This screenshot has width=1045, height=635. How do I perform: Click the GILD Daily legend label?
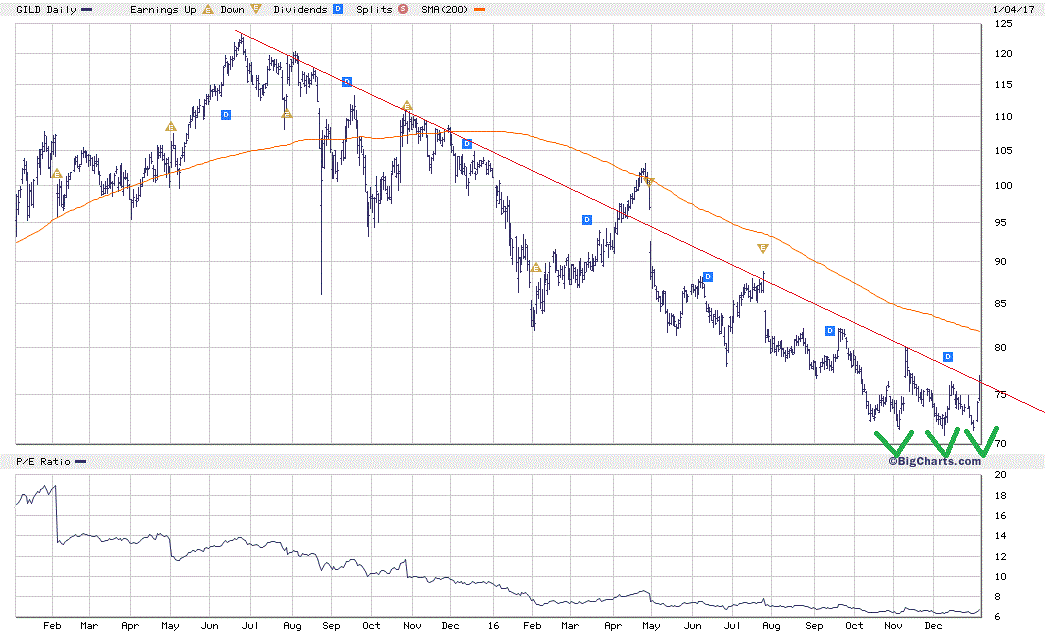(x=46, y=9)
